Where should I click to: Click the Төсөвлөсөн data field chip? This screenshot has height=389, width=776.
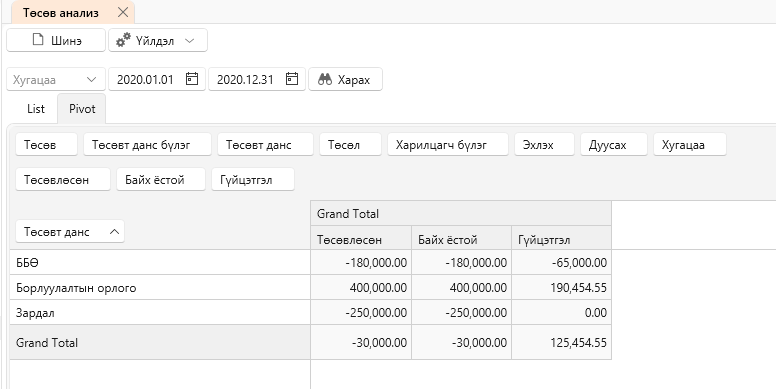(x=63, y=179)
